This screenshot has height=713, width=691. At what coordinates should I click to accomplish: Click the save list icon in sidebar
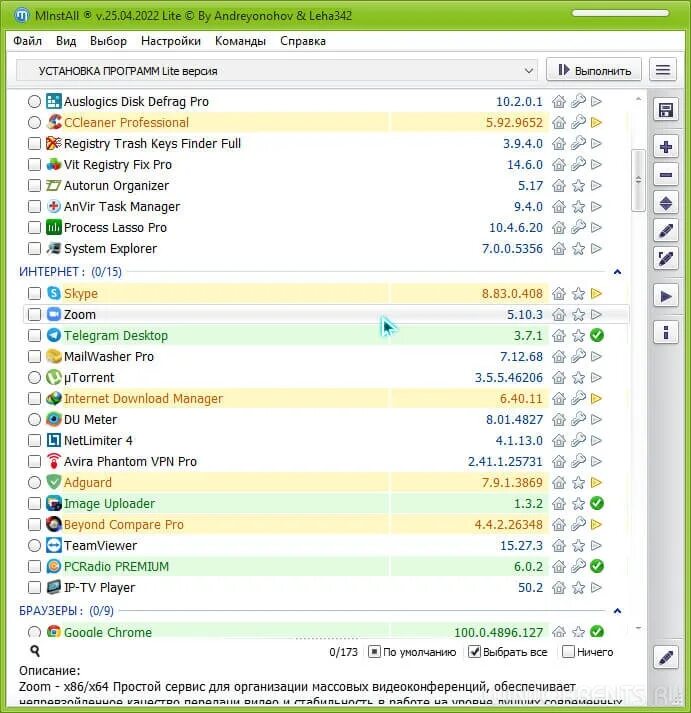pos(666,110)
